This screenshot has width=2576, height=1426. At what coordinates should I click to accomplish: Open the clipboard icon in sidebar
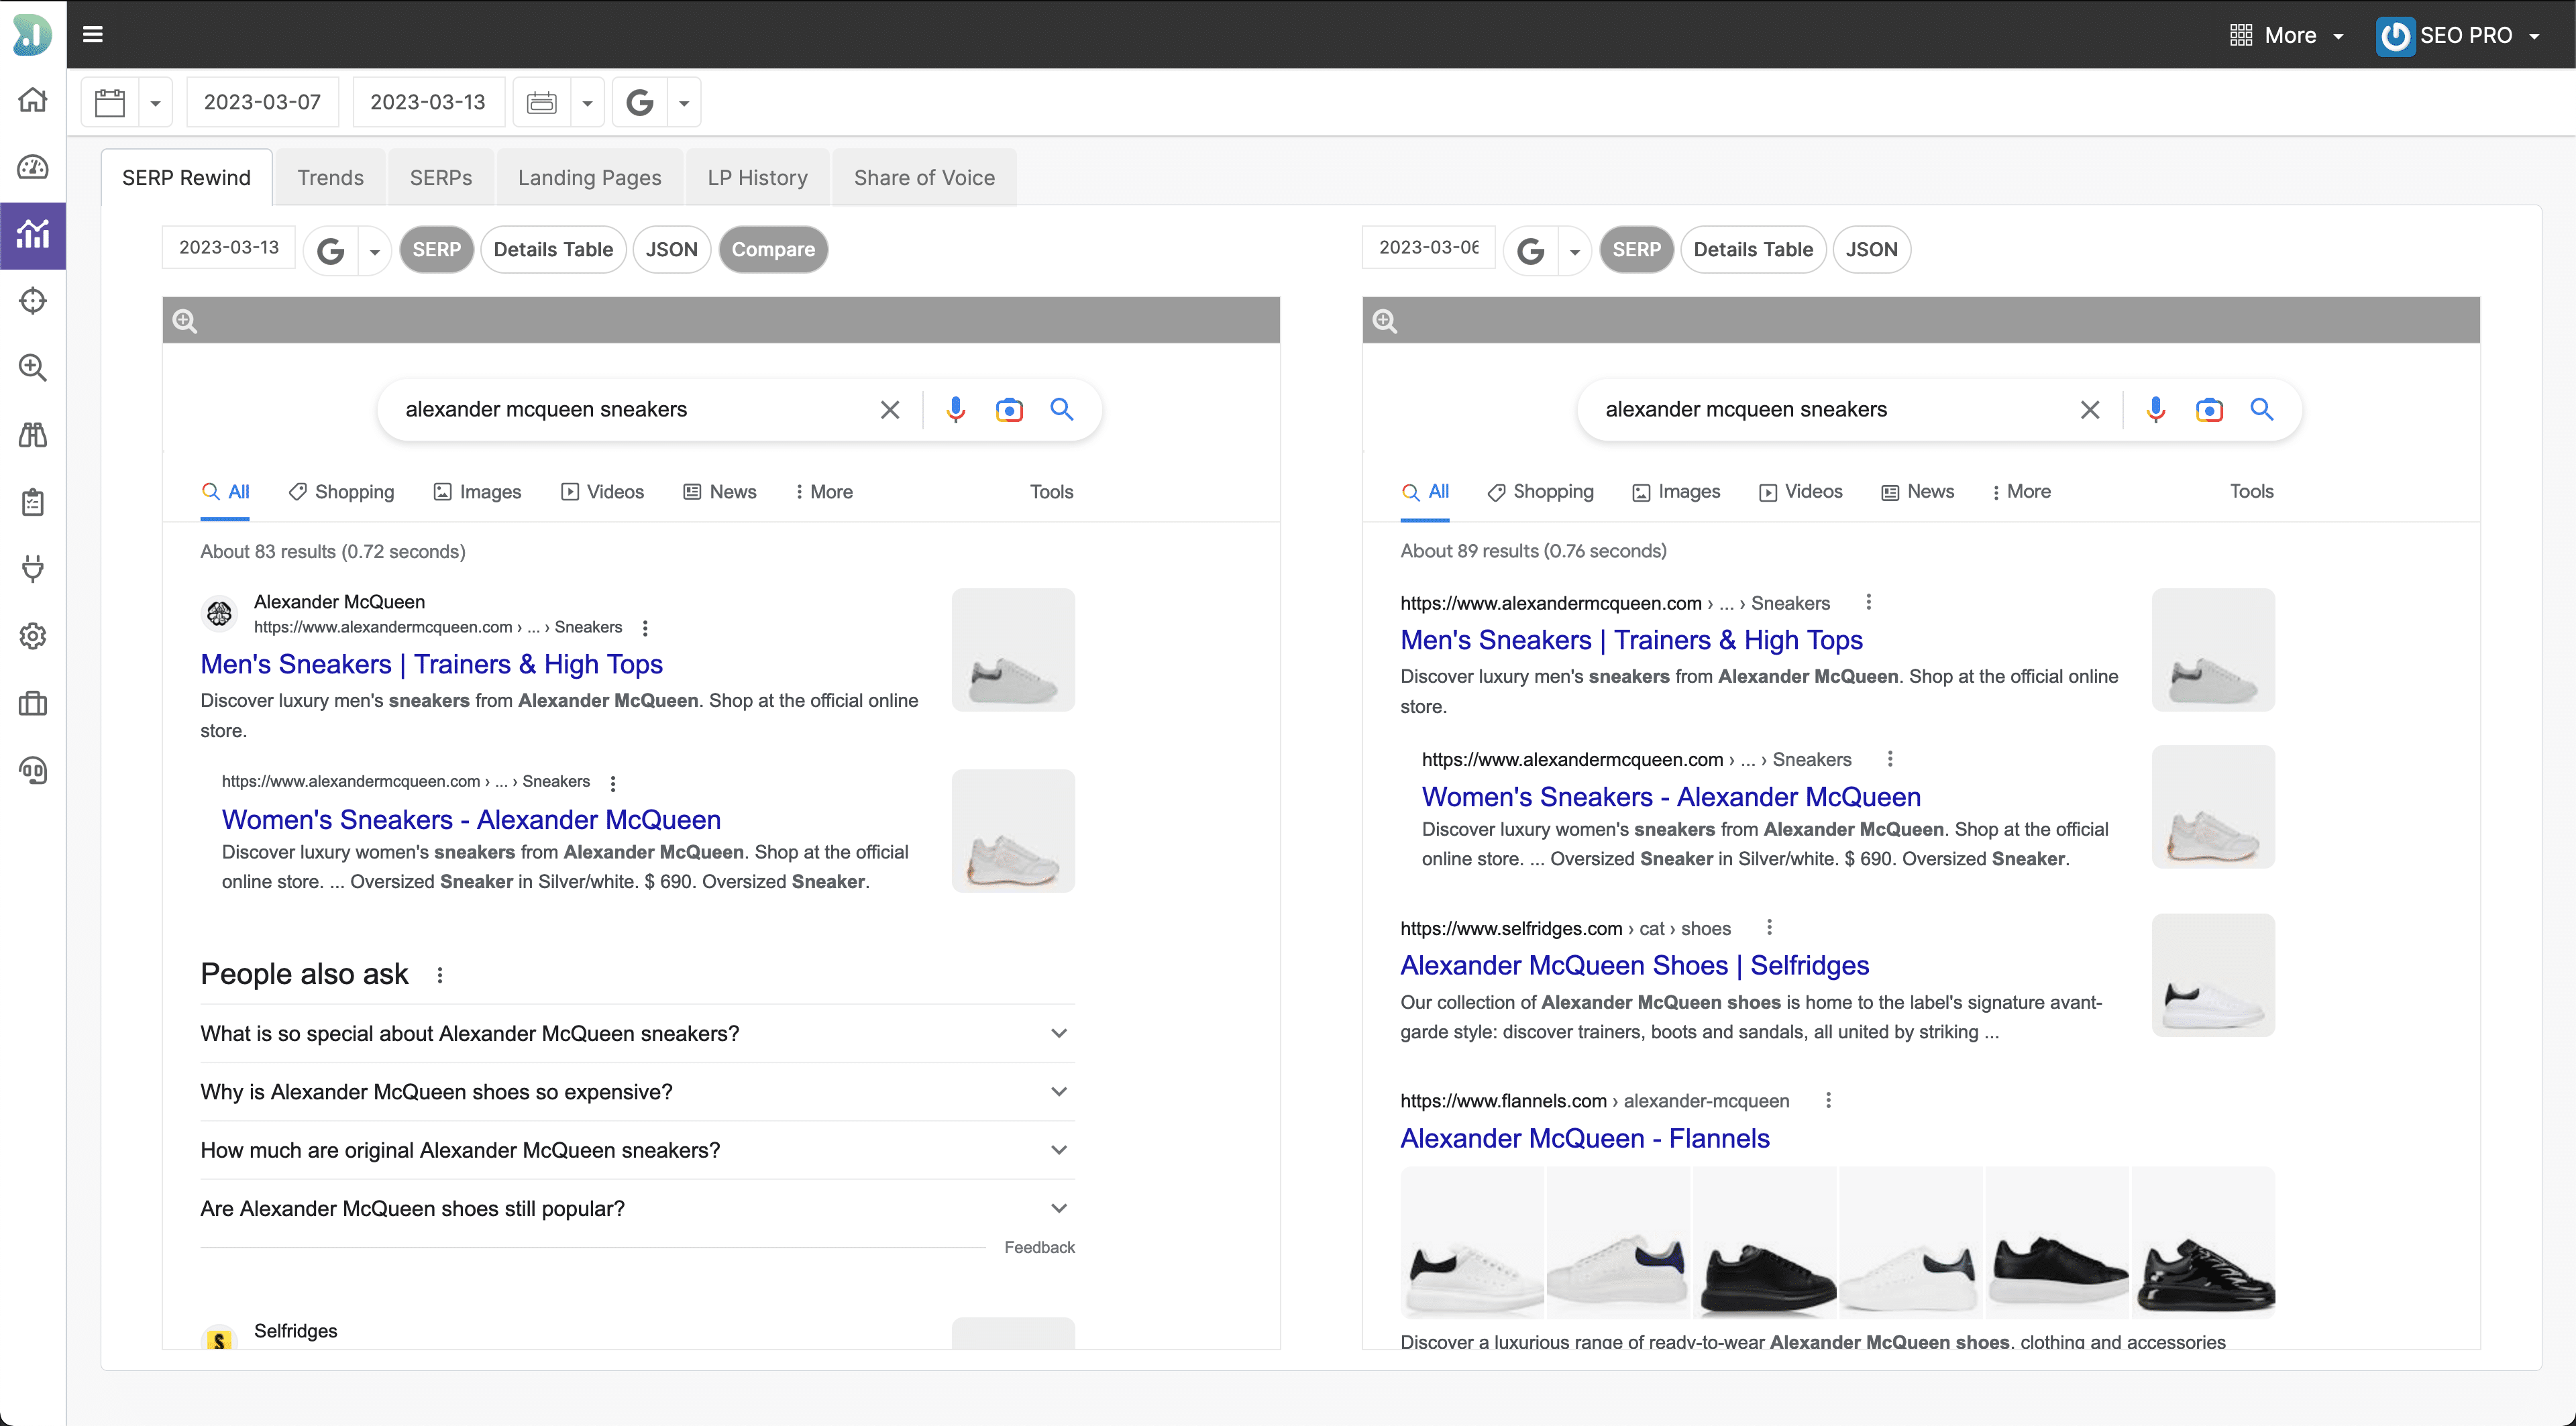[x=33, y=502]
